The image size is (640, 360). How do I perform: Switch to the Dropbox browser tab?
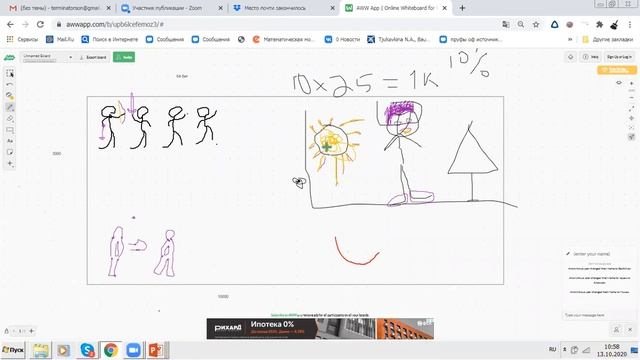pyautogui.click(x=284, y=8)
